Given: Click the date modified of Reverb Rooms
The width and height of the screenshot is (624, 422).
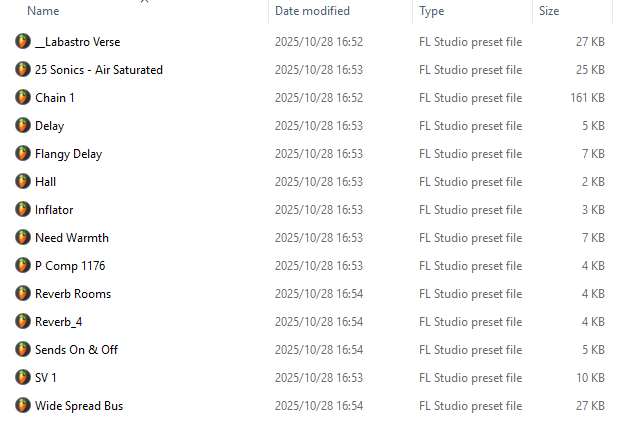Looking at the screenshot, I should click(319, 294).
